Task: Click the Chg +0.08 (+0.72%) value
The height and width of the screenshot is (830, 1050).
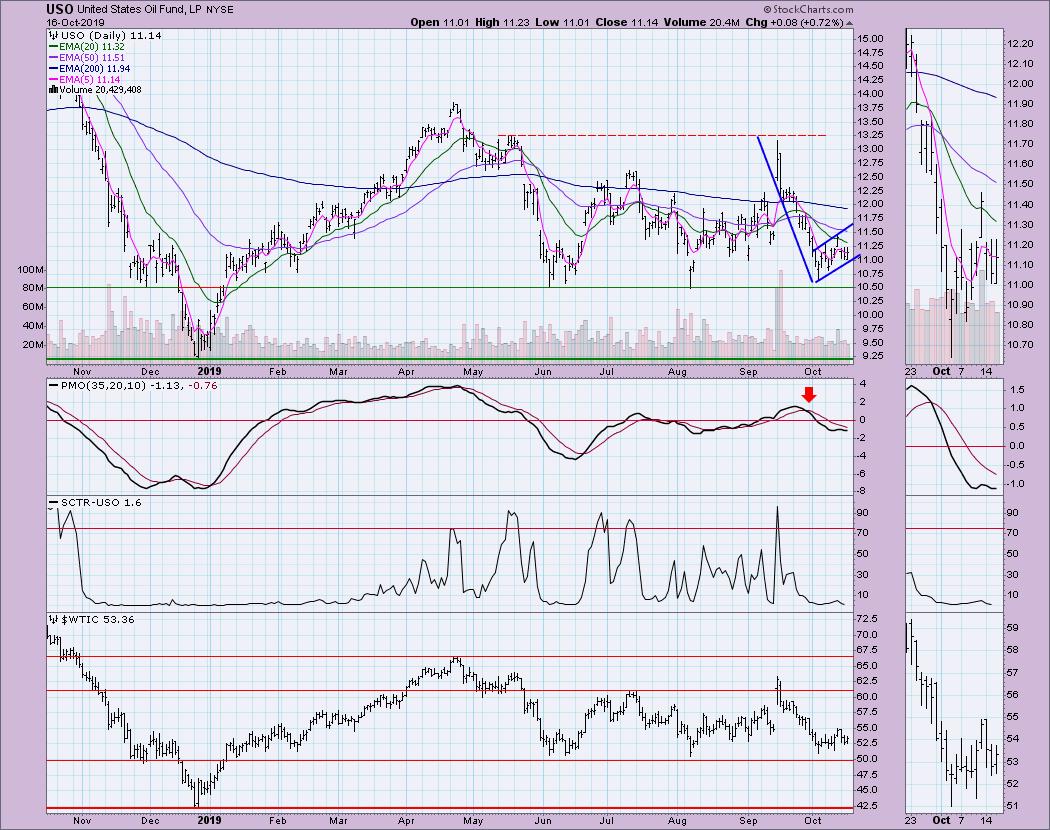Action: pyautogui.click(x=795, y=22)
